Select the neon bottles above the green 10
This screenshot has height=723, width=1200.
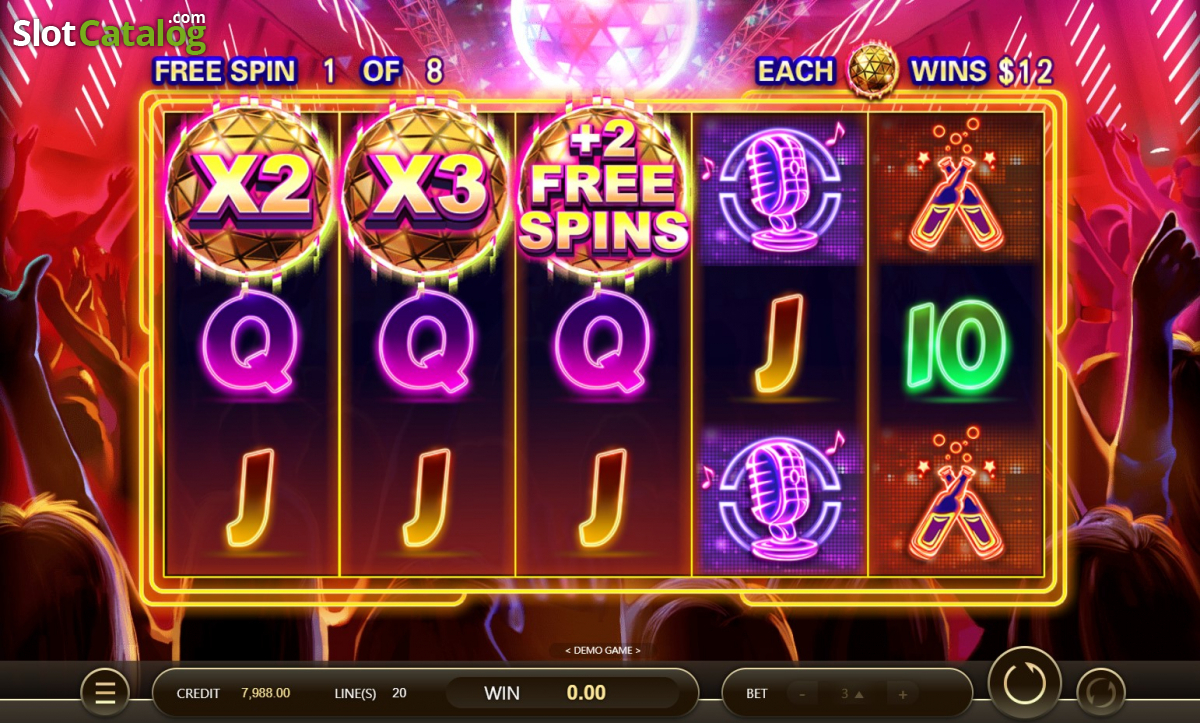click(x=955, y=188)
